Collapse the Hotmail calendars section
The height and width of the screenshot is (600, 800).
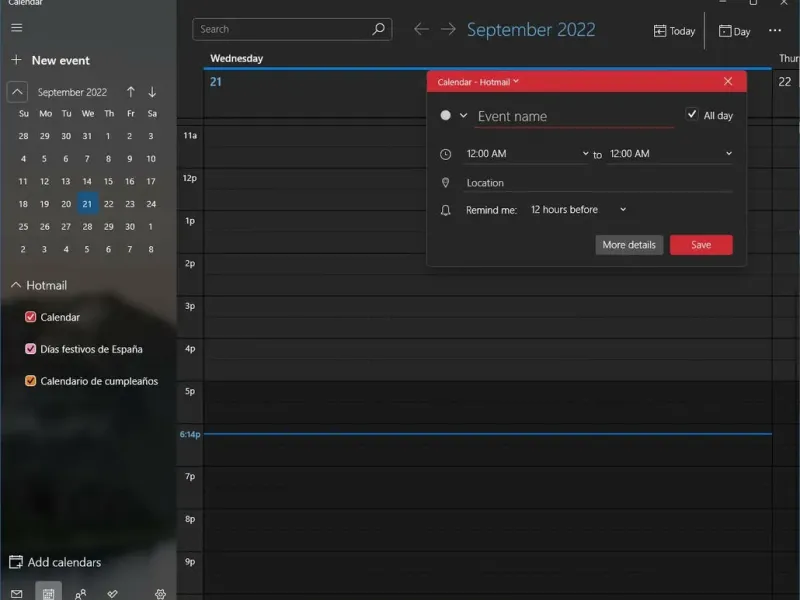[16, 285]
